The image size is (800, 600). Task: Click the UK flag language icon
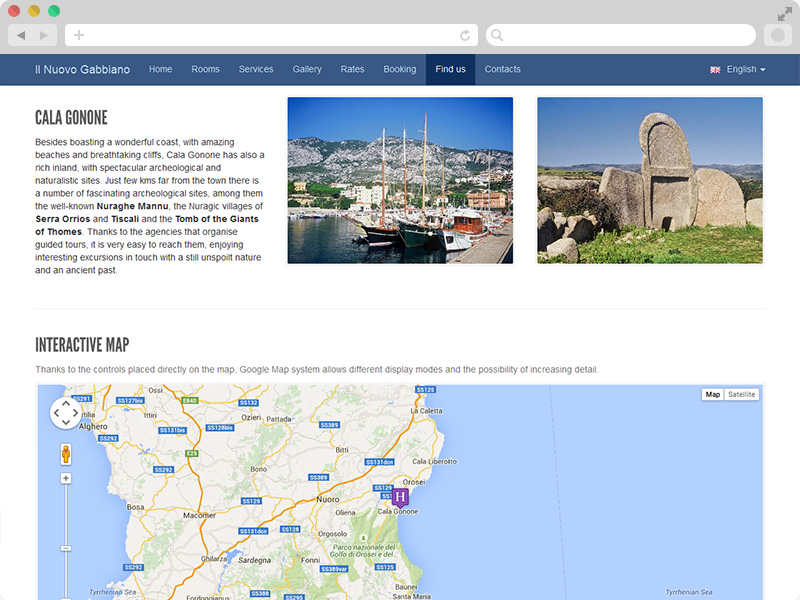click(715, 70)
